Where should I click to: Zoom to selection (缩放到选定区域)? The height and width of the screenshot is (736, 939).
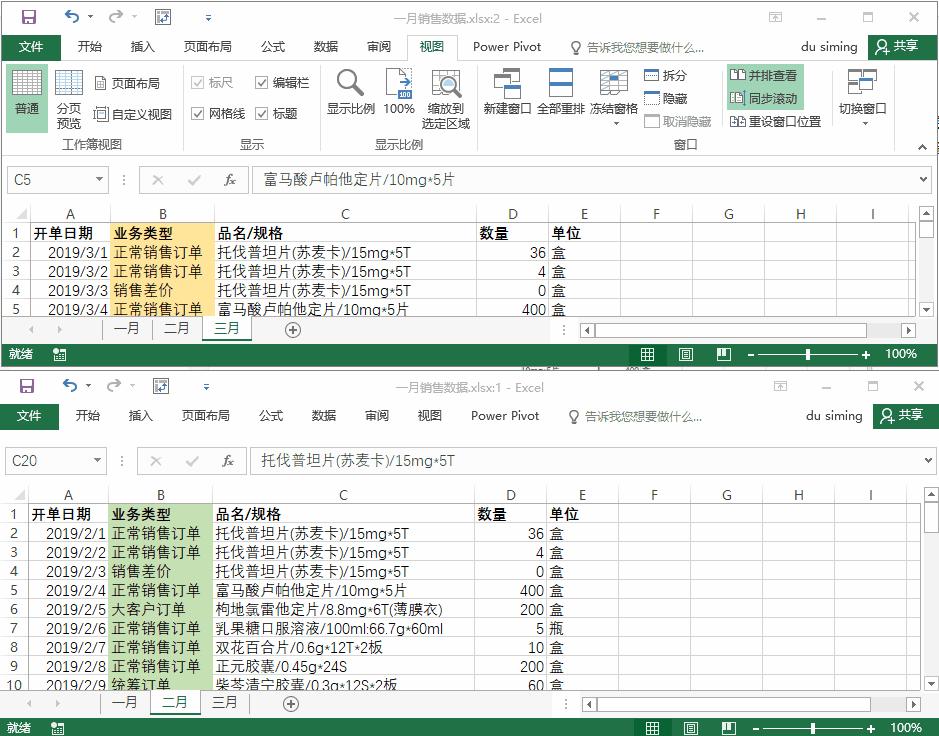[446, 95]
